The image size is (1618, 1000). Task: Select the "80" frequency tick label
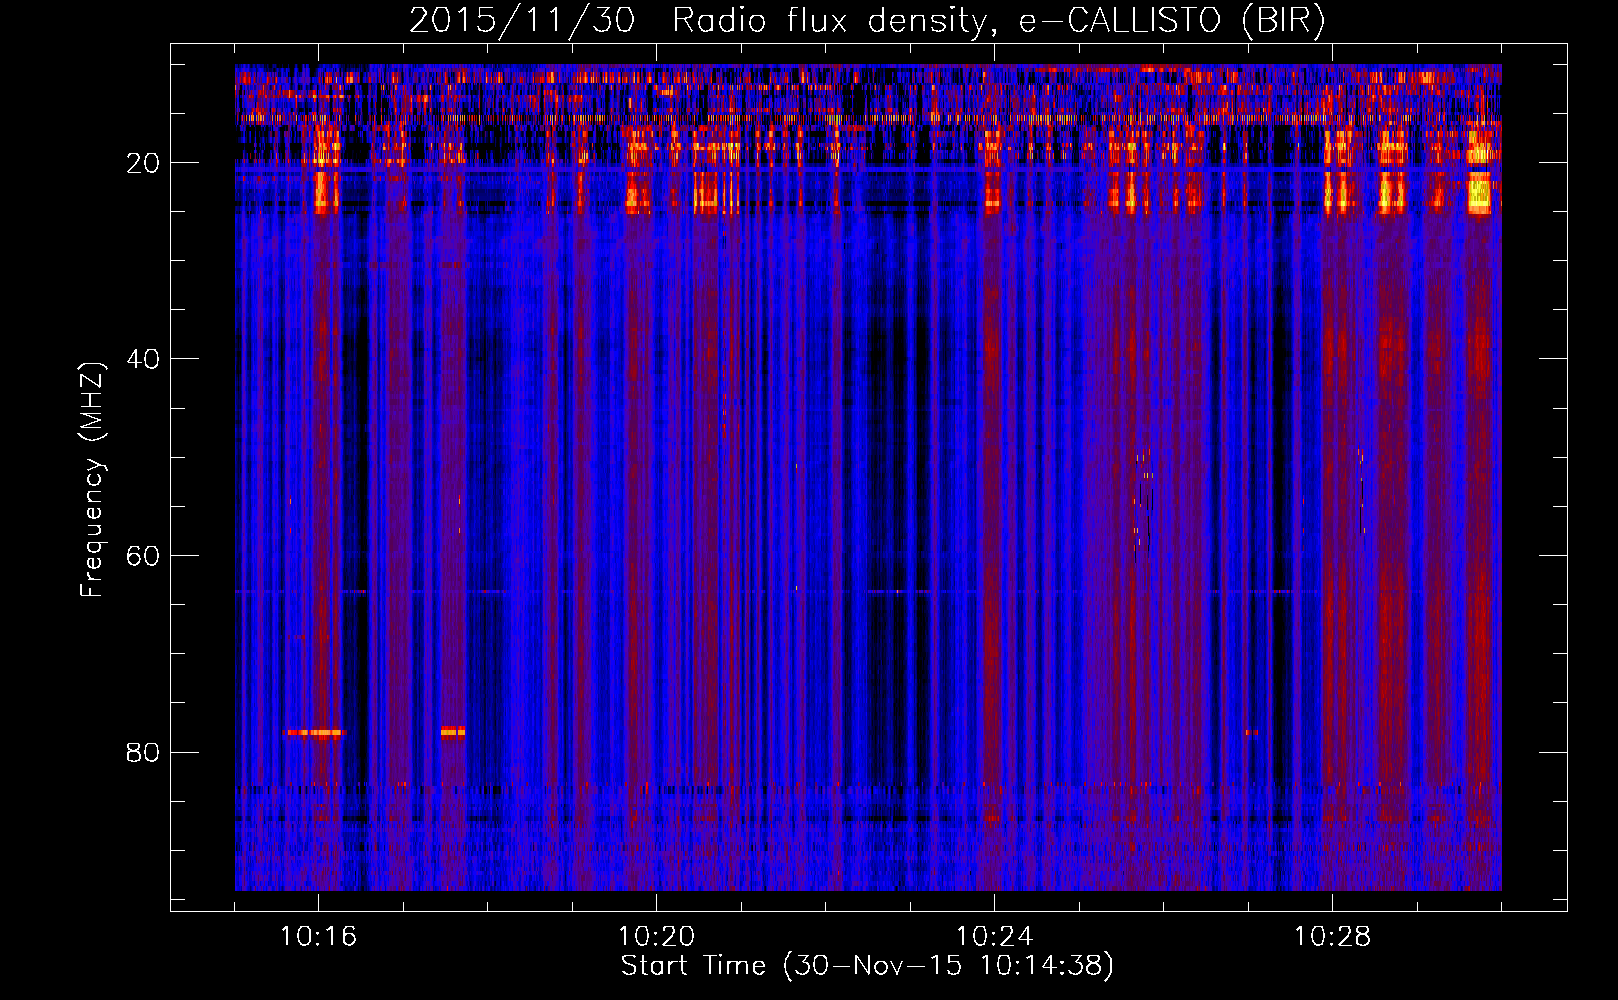(x=144, y=752)
